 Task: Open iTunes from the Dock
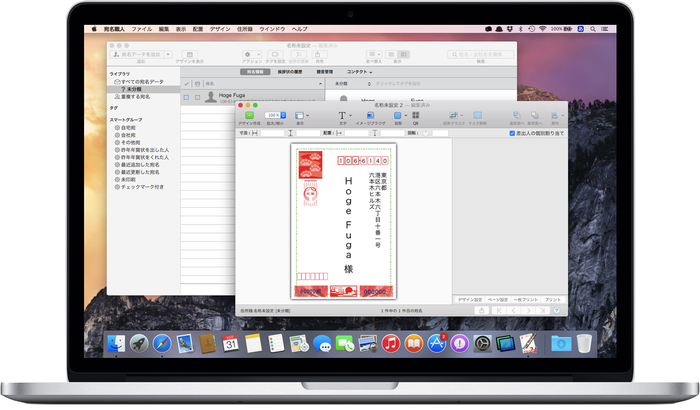[391, 343]
